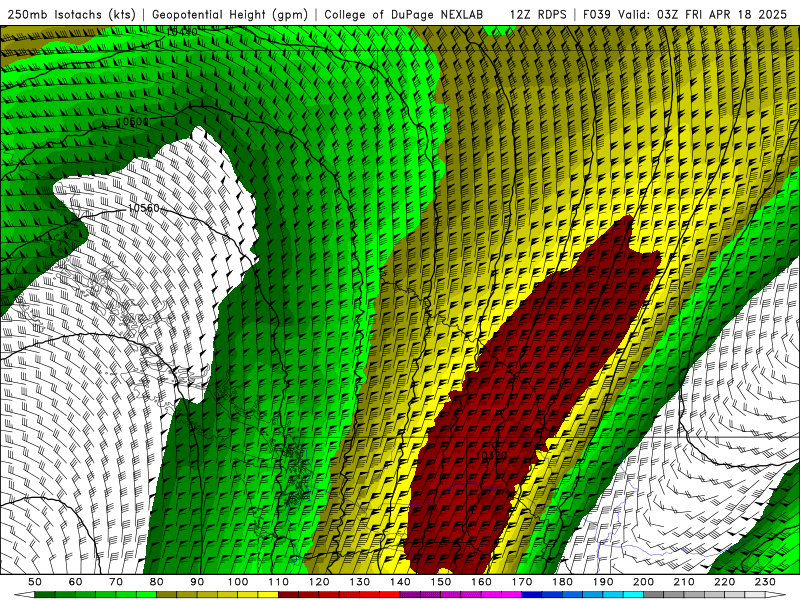This screenshot has height=600, width=800.
Task: Click the 'College of DuPage NEXLAB' label
Action: 403,14
